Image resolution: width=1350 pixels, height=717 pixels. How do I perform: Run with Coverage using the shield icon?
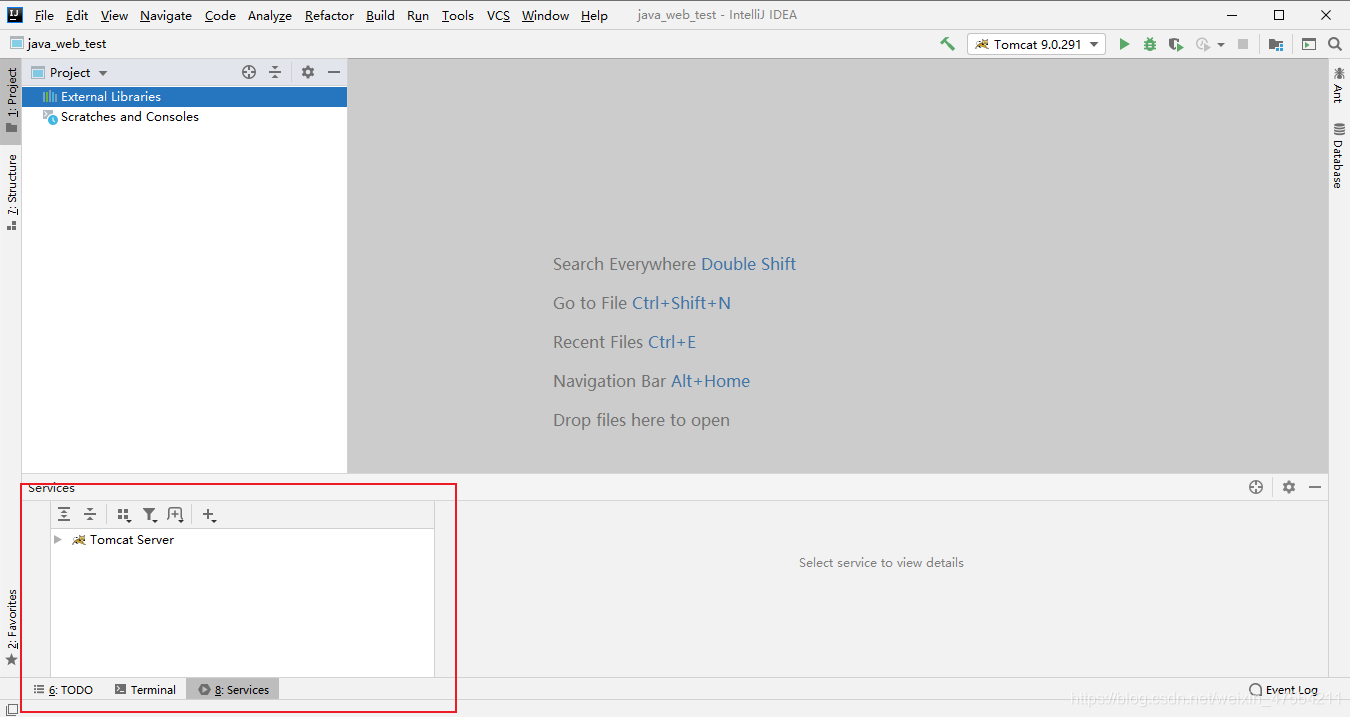pos(1176,44)
